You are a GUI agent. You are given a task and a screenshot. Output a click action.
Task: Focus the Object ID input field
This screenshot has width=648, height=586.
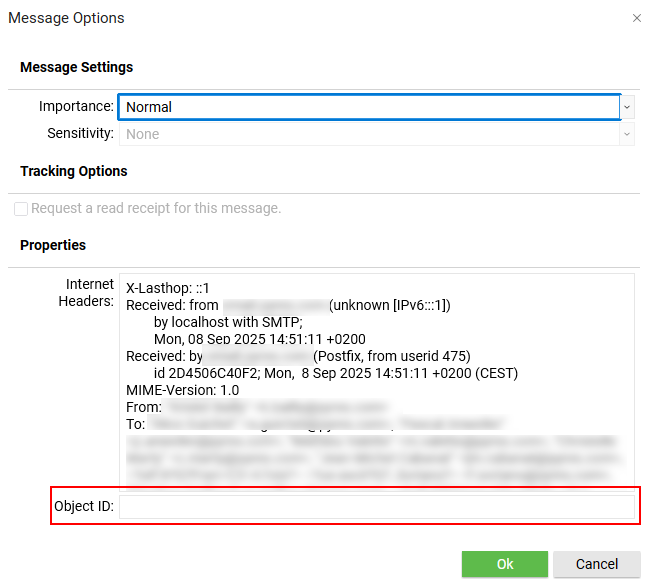[376, 507]
